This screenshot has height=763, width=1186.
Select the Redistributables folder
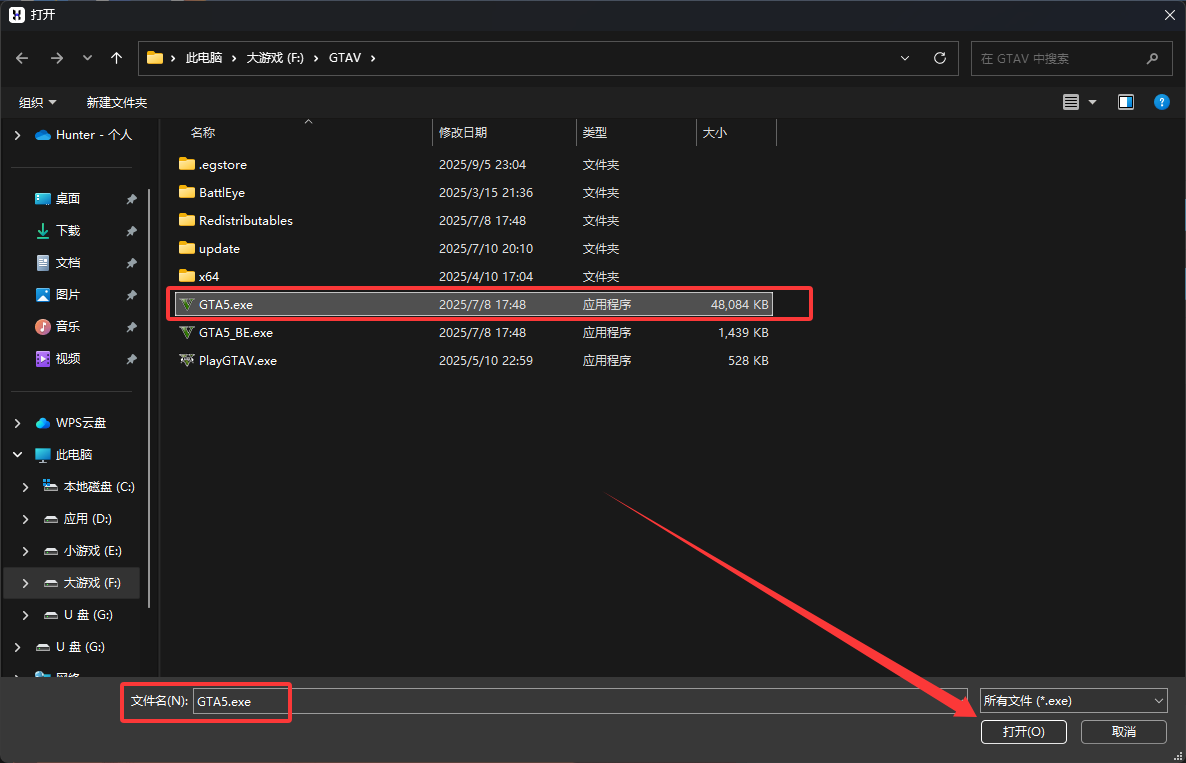point(245,220)
